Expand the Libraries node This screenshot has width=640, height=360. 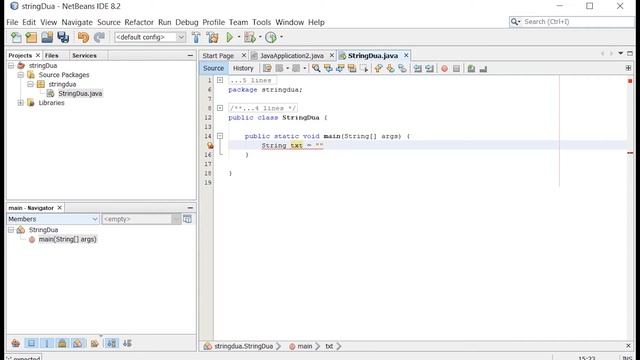pos(20,103)
